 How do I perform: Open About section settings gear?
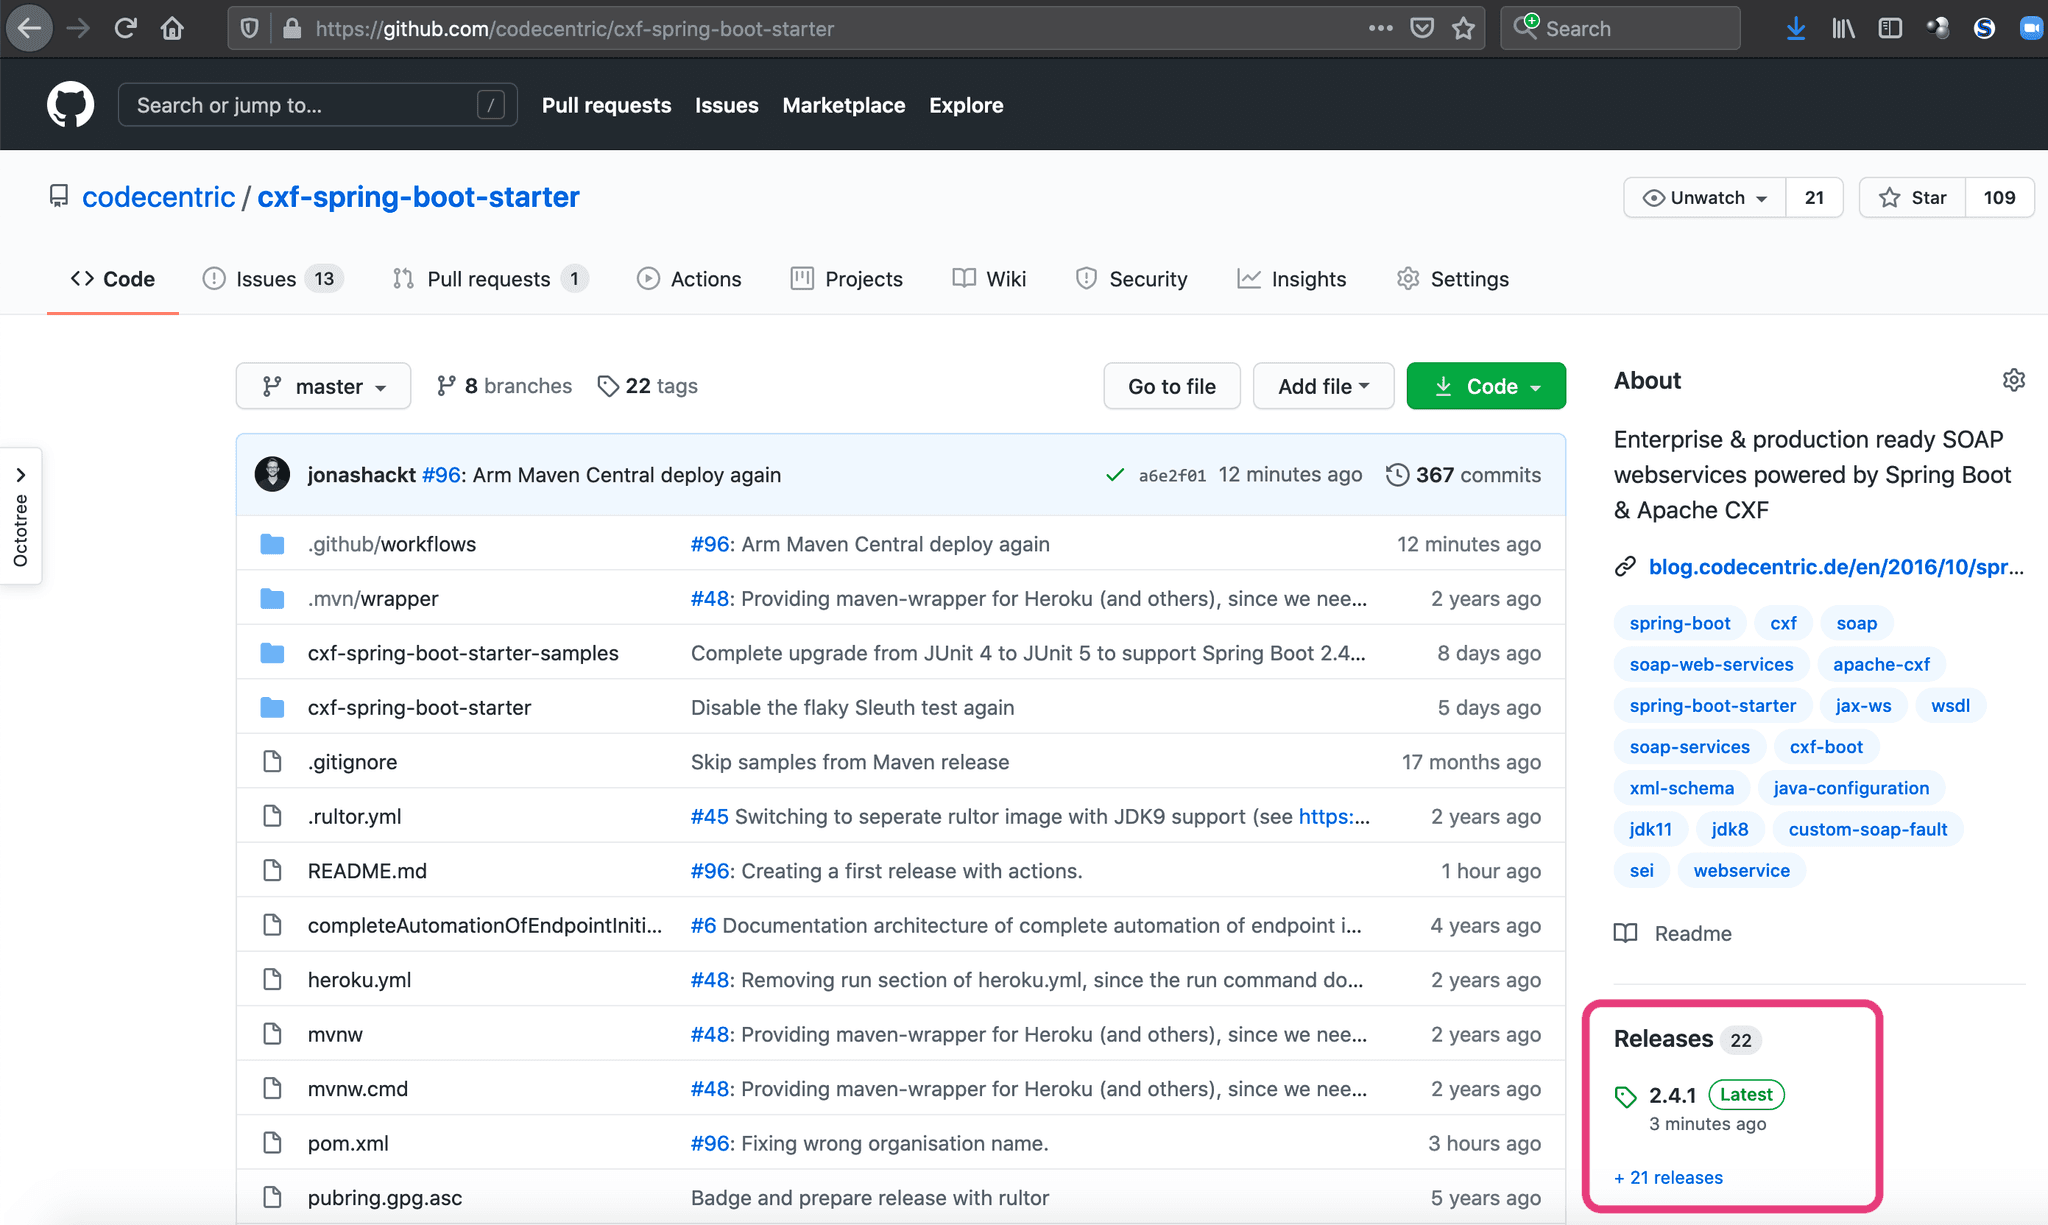click(x=2013, y=380)
